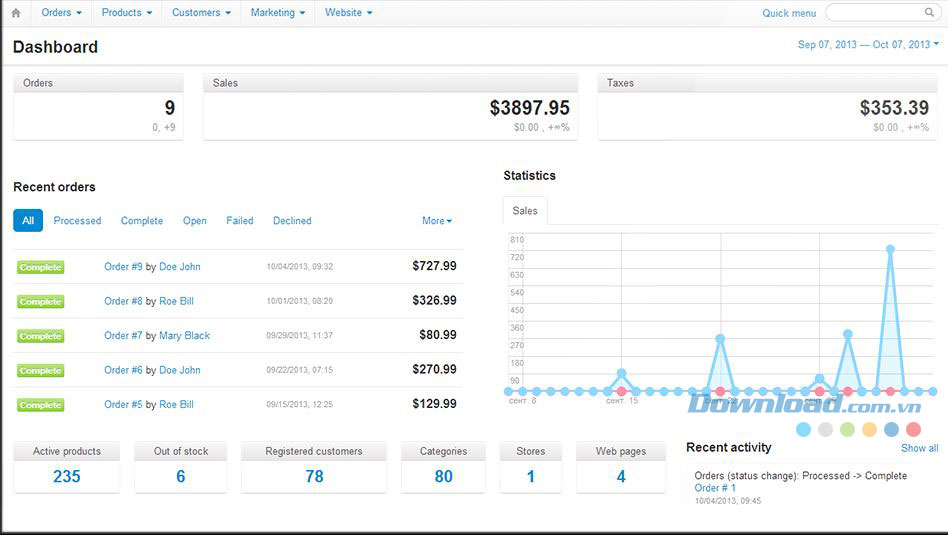Open the date range selector
This screenshot has height=535, width=948.
(868, 45)
